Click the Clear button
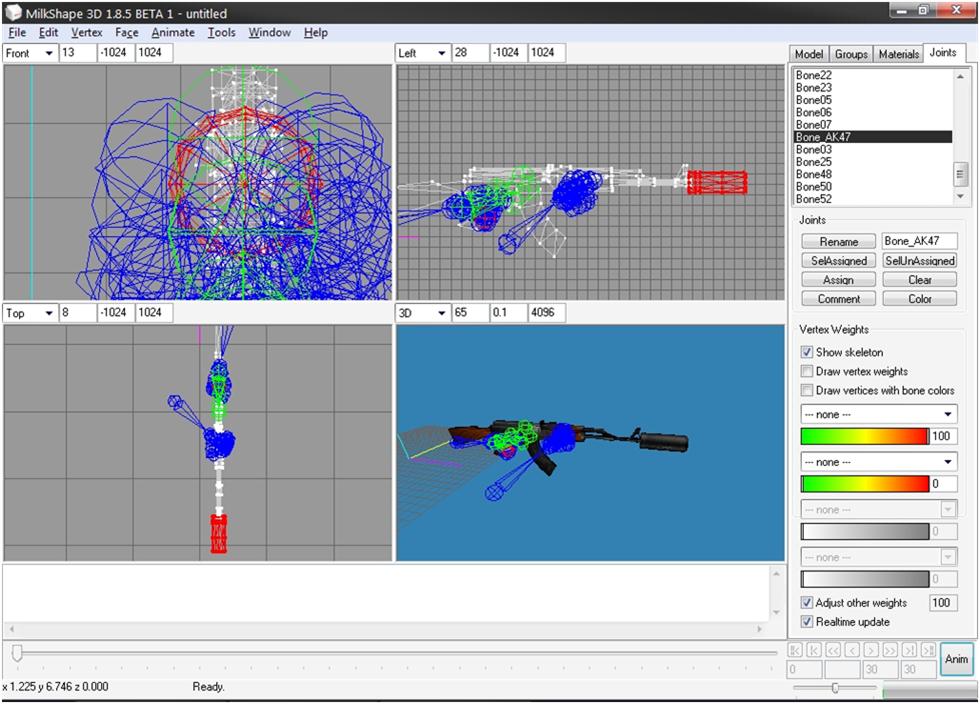This screenshot has height=704, width=980. point(920,280)
